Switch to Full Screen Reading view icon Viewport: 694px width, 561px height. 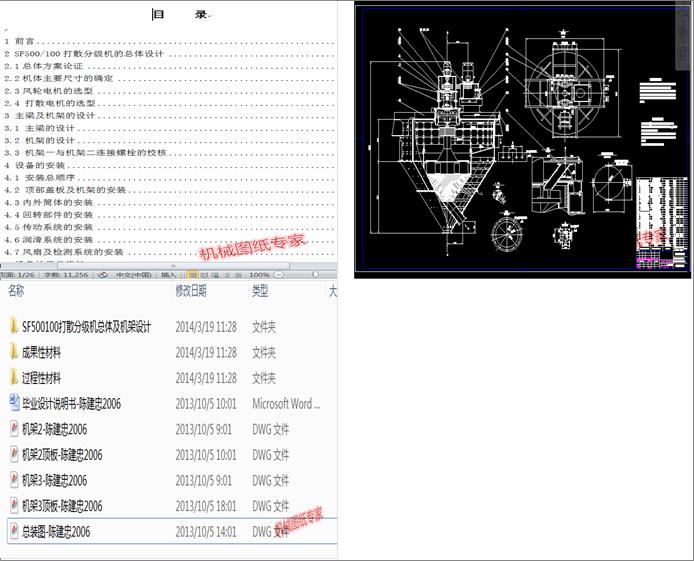pyautogui.click(x=205, y=275)
